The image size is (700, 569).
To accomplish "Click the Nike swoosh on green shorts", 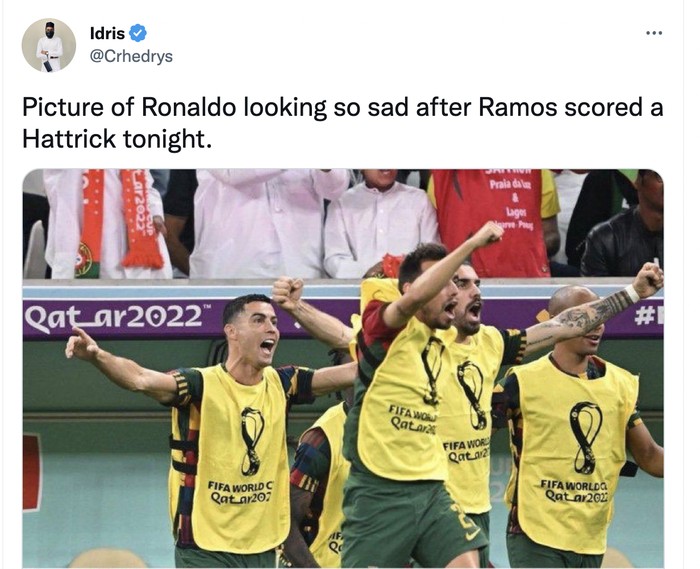I will pyautogui.click(x=473, y=533).
